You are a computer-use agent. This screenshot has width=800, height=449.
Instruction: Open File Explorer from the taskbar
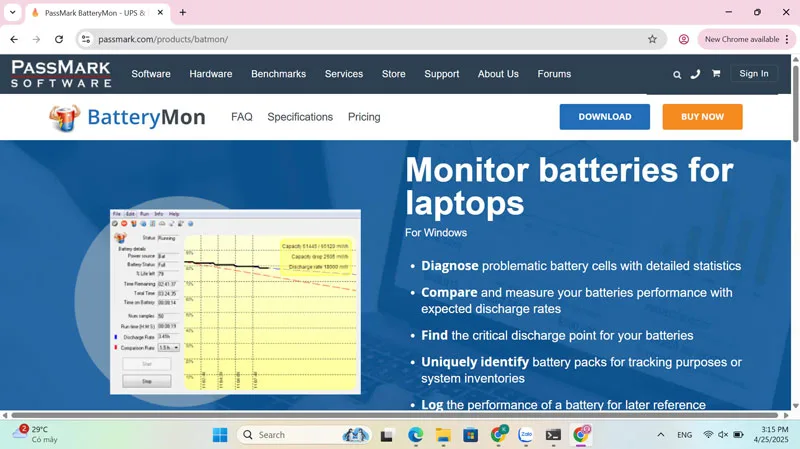(x=443, y=435)
